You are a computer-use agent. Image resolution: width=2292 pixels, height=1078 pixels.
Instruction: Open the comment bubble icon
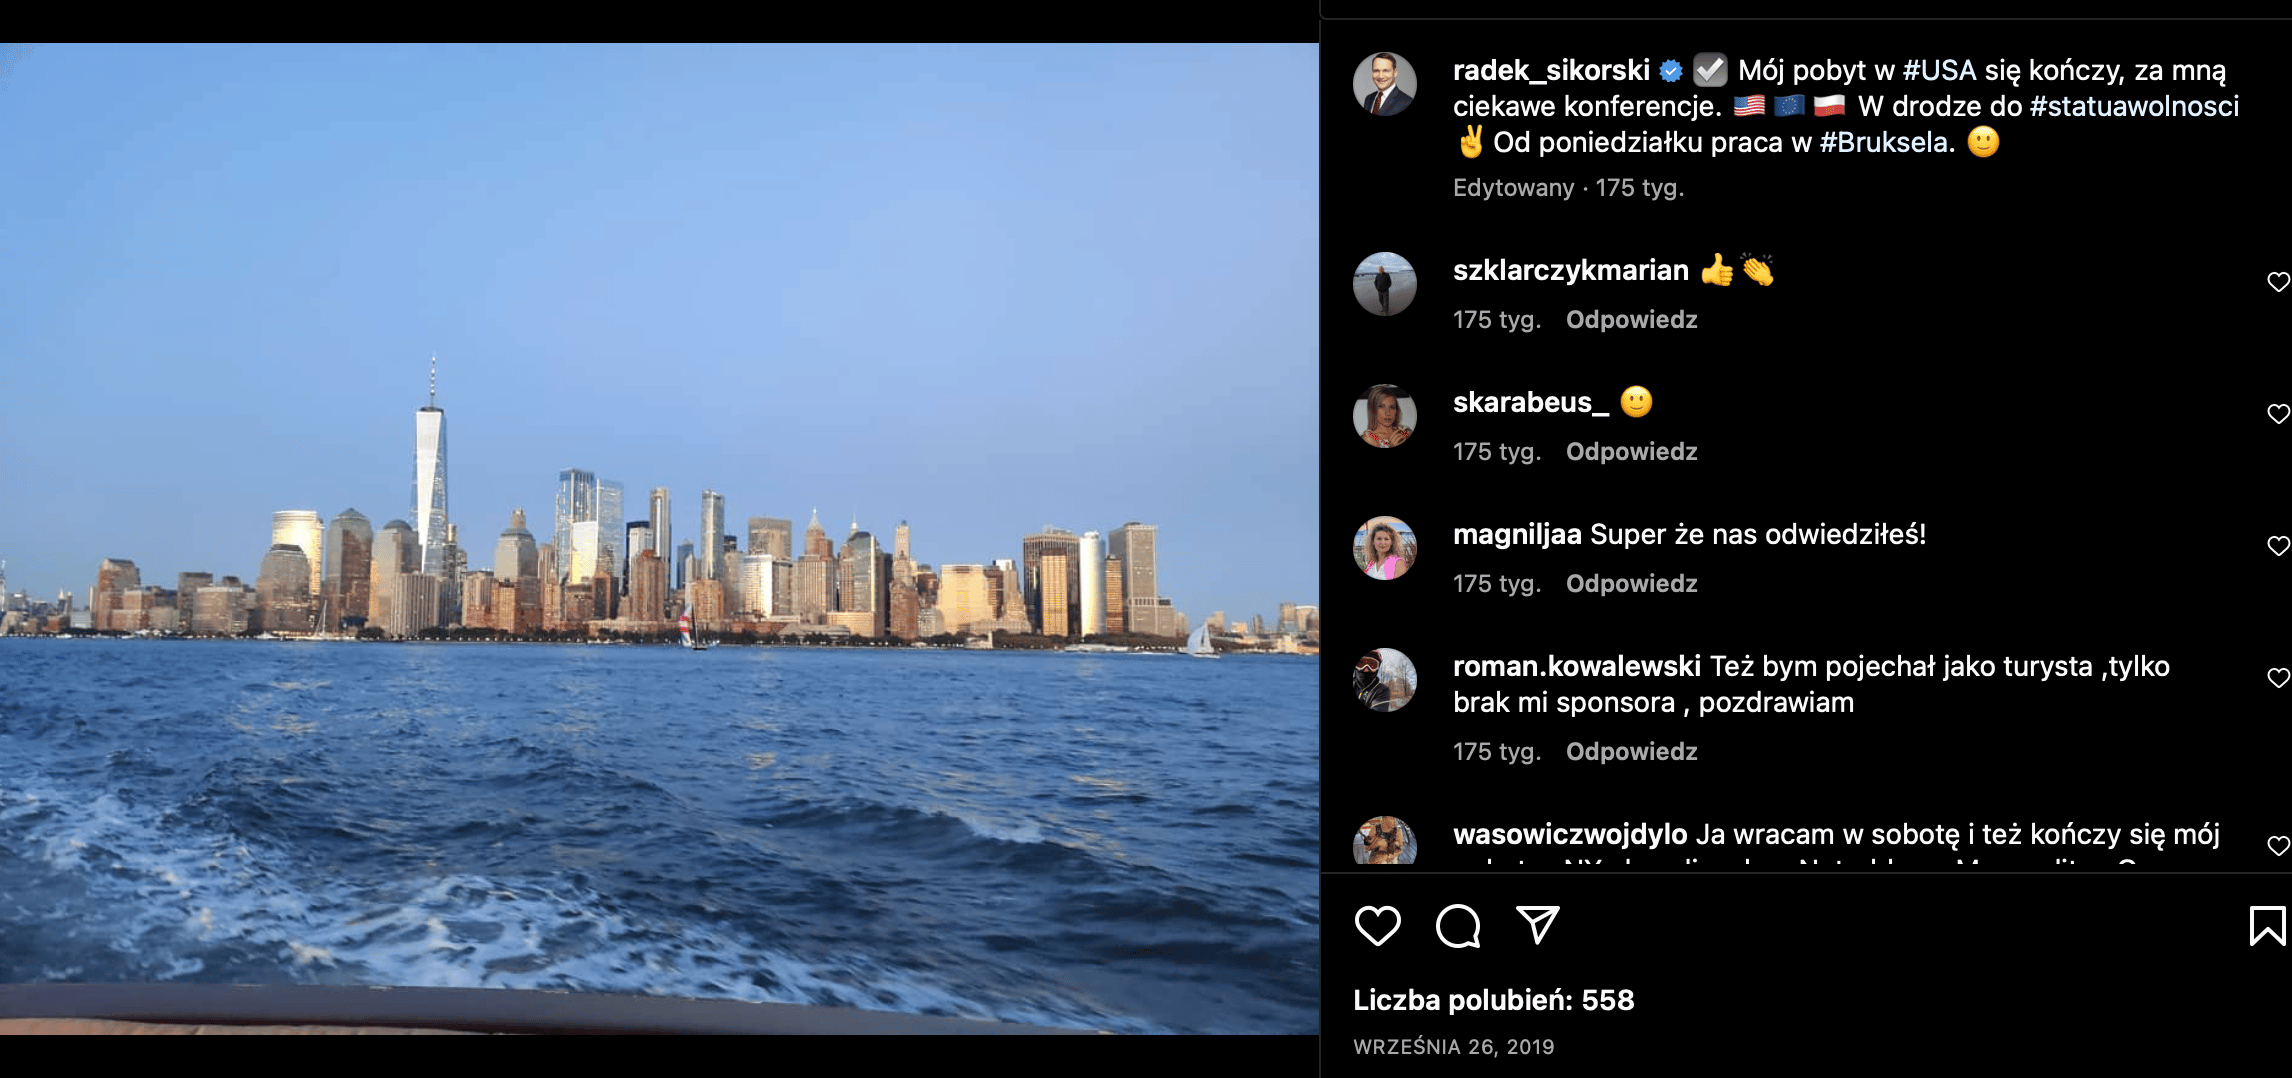click(1458, 926)
